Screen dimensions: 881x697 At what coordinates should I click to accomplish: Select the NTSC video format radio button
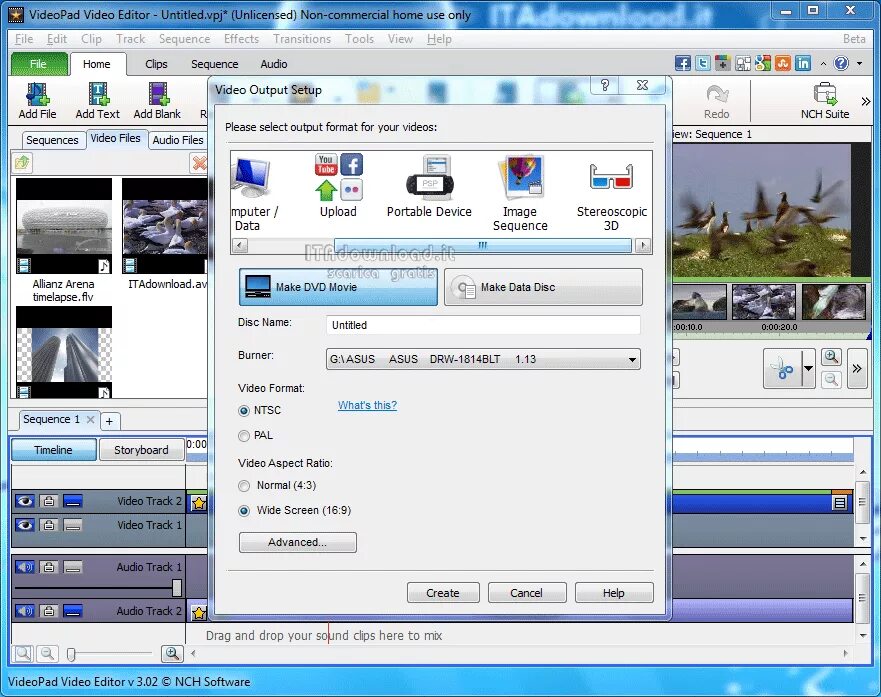pos(244,411)
